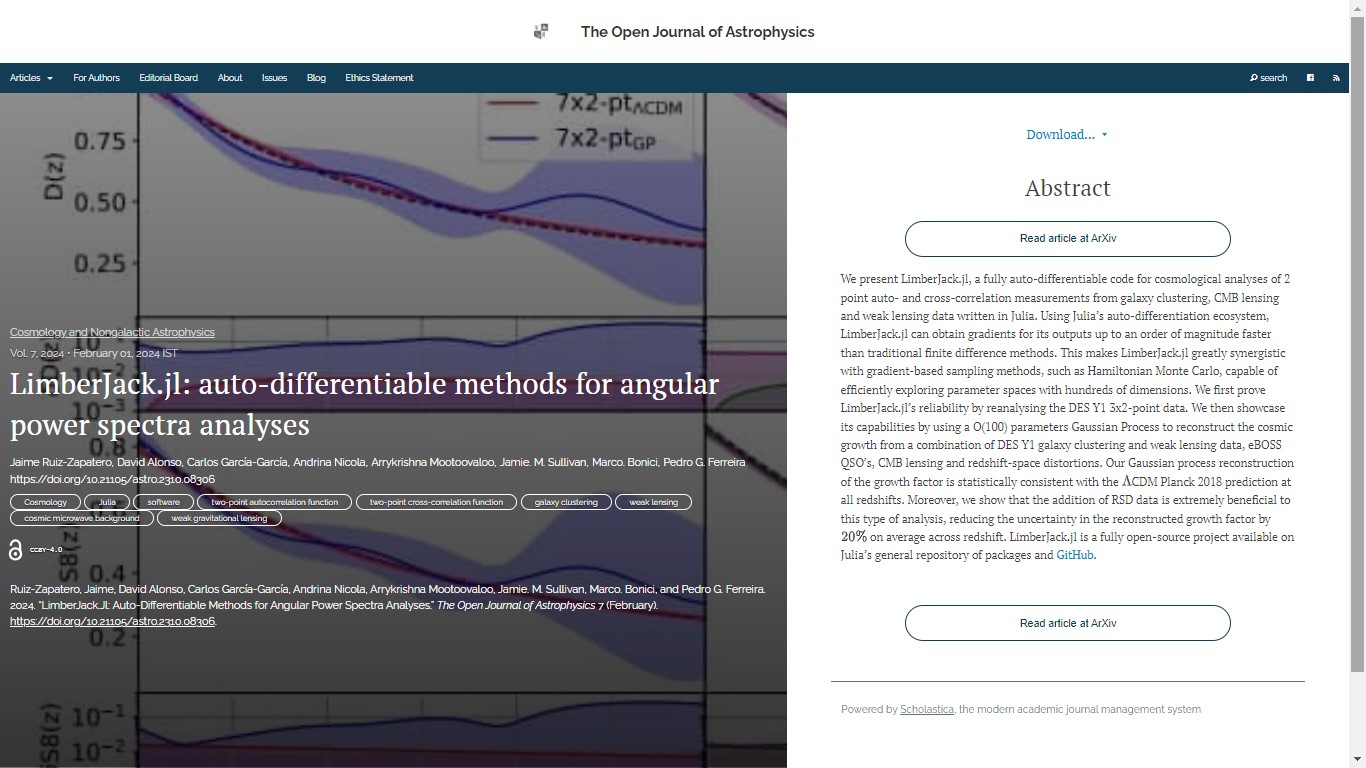The image size is (1366, 768).
Task: Click The Open Journal of Astrophysics title
Action: coord(697,32)
